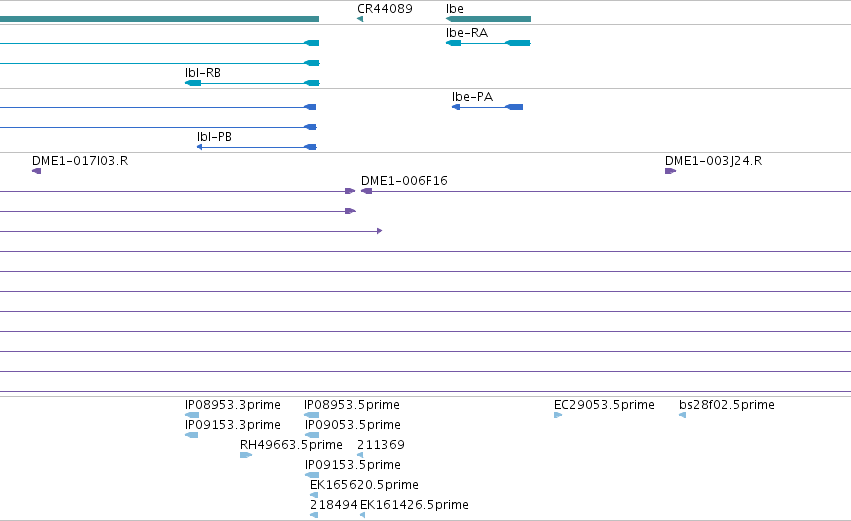Click the lbe gene bar
This screenshot has height=521, width=851.
pyautogui.click(x=488, y=19)
